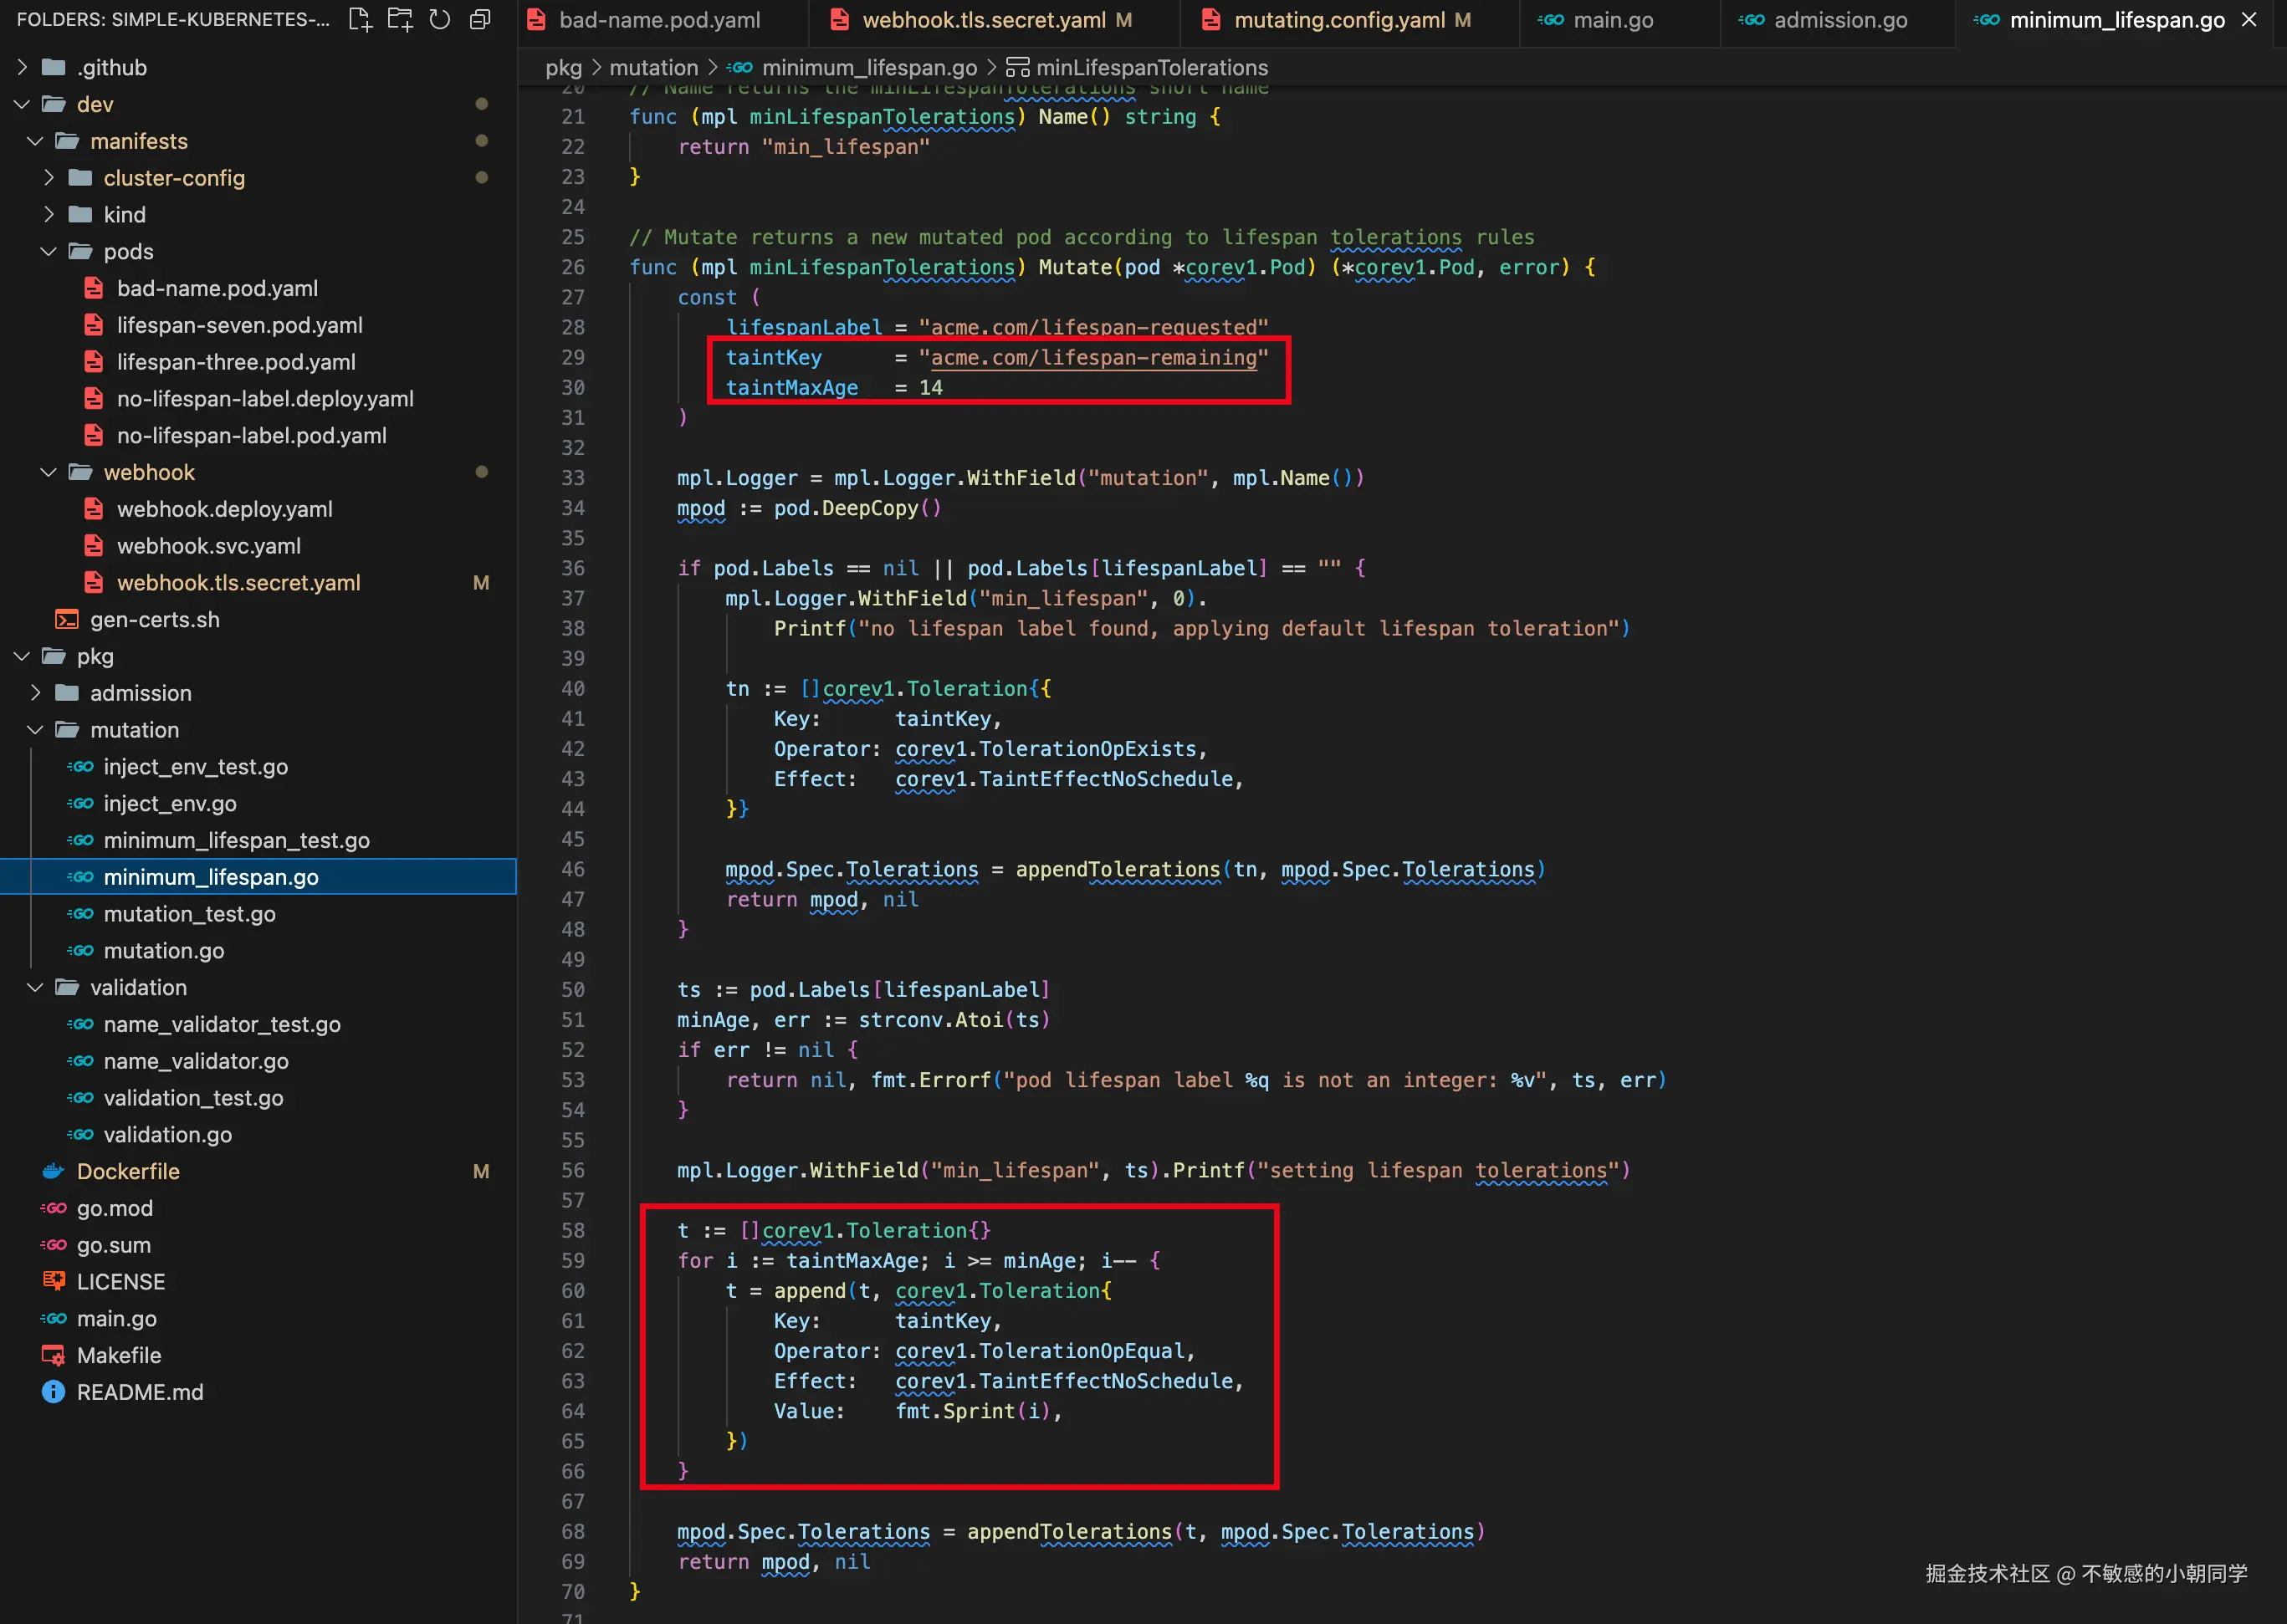Click the mutation breadcrumb segment

coord(653,67)
